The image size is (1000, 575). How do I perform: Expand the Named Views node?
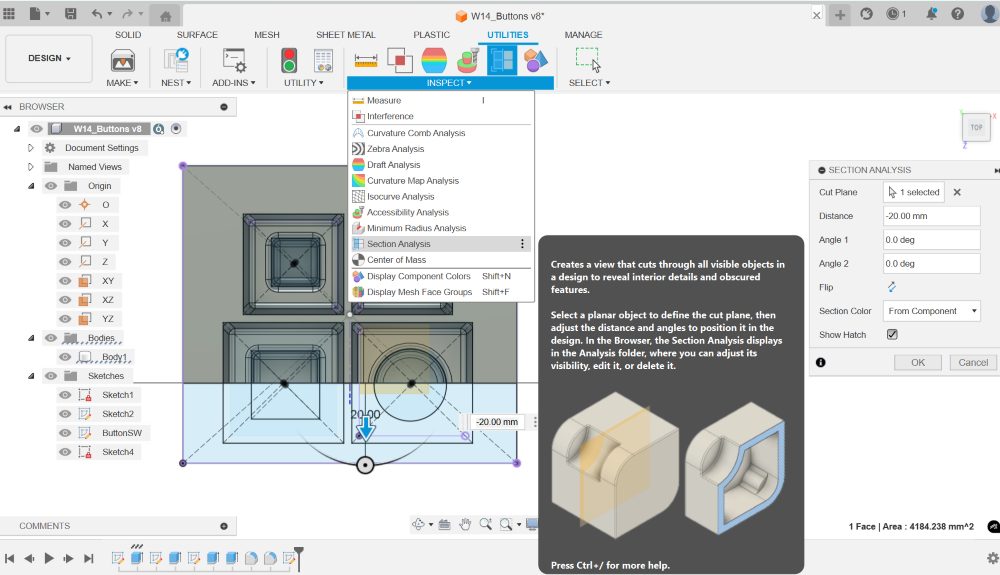pos(31,167)
